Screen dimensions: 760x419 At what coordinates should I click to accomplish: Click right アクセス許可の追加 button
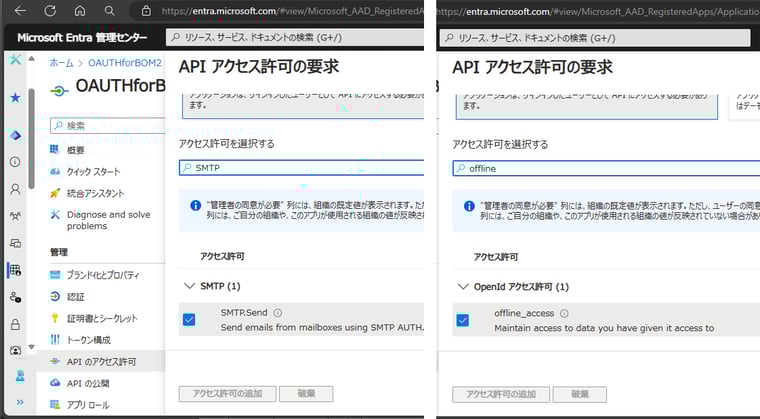pos(501,394)
